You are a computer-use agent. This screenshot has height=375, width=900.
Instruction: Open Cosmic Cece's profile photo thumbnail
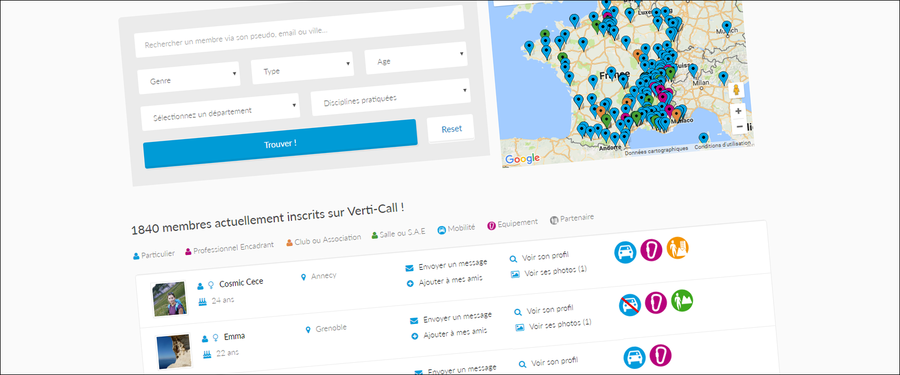[x=169, y=299]
